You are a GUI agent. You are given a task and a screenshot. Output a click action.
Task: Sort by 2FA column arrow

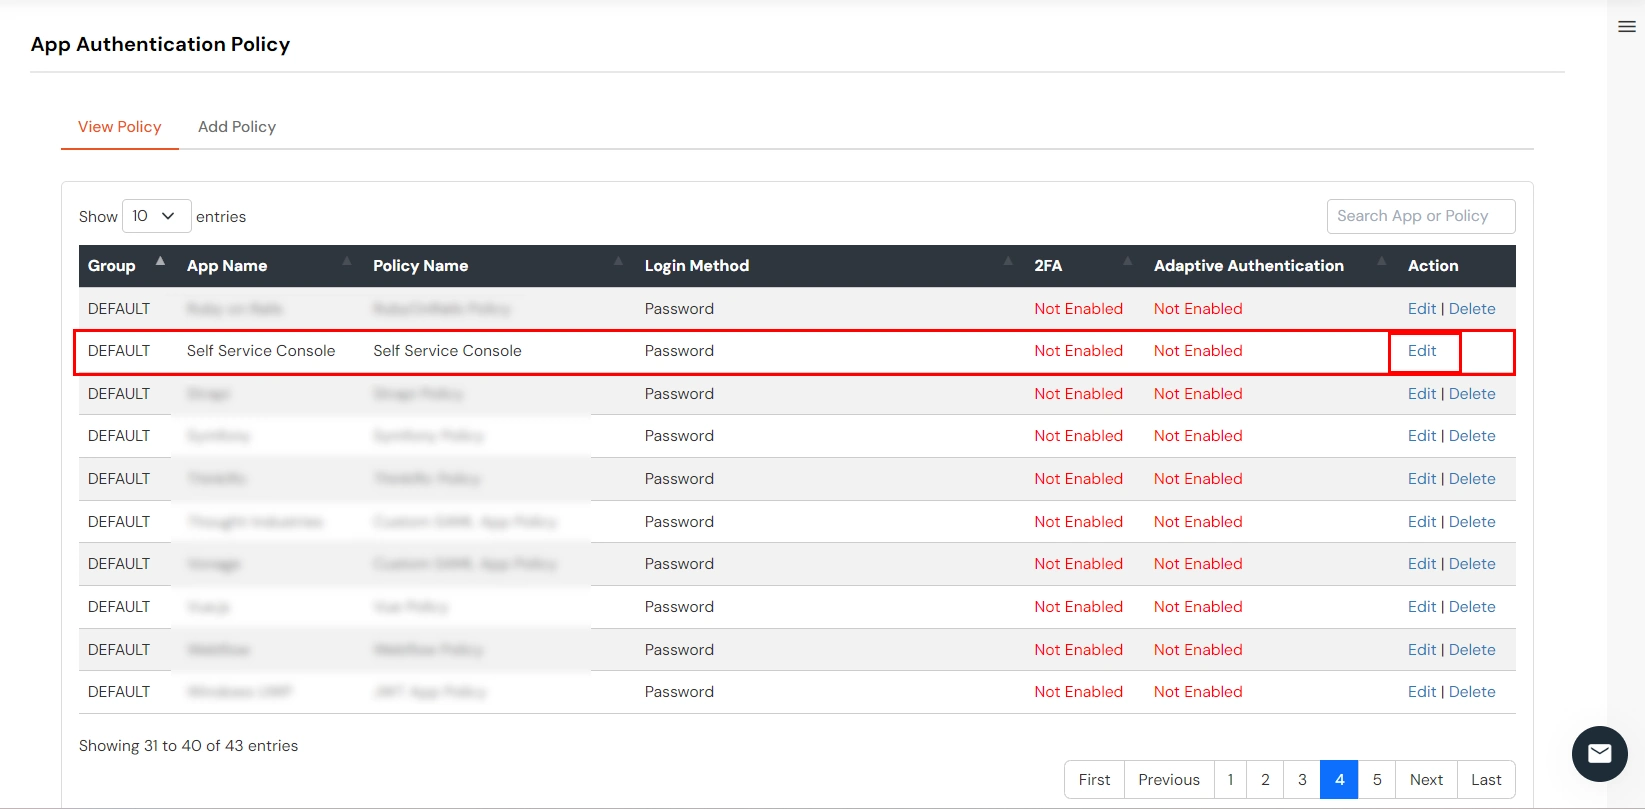click(1127, 261)
